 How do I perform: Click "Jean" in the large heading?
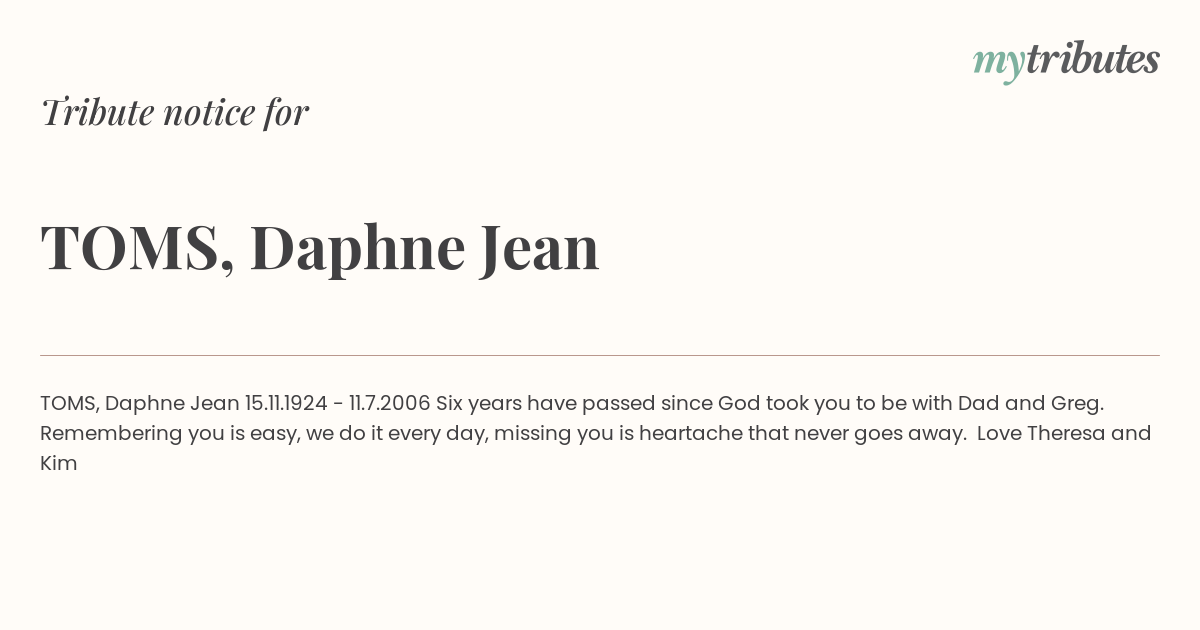539,247
